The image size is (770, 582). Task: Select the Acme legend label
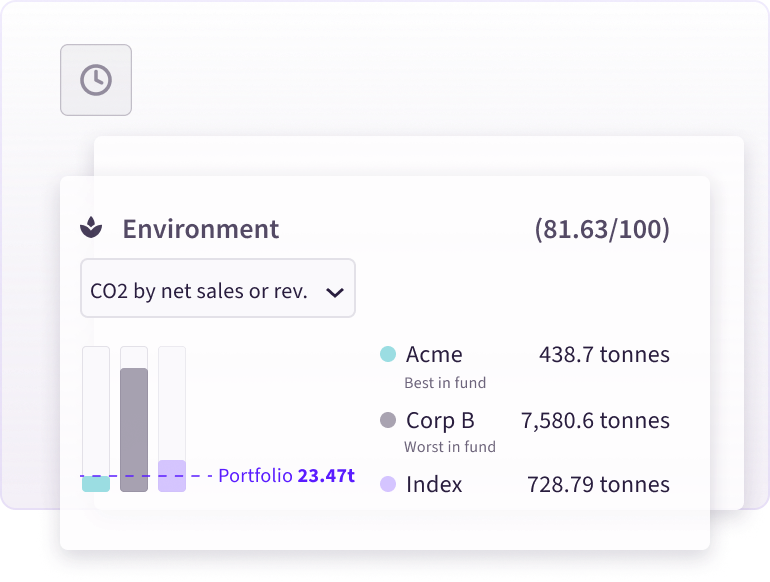434,354
